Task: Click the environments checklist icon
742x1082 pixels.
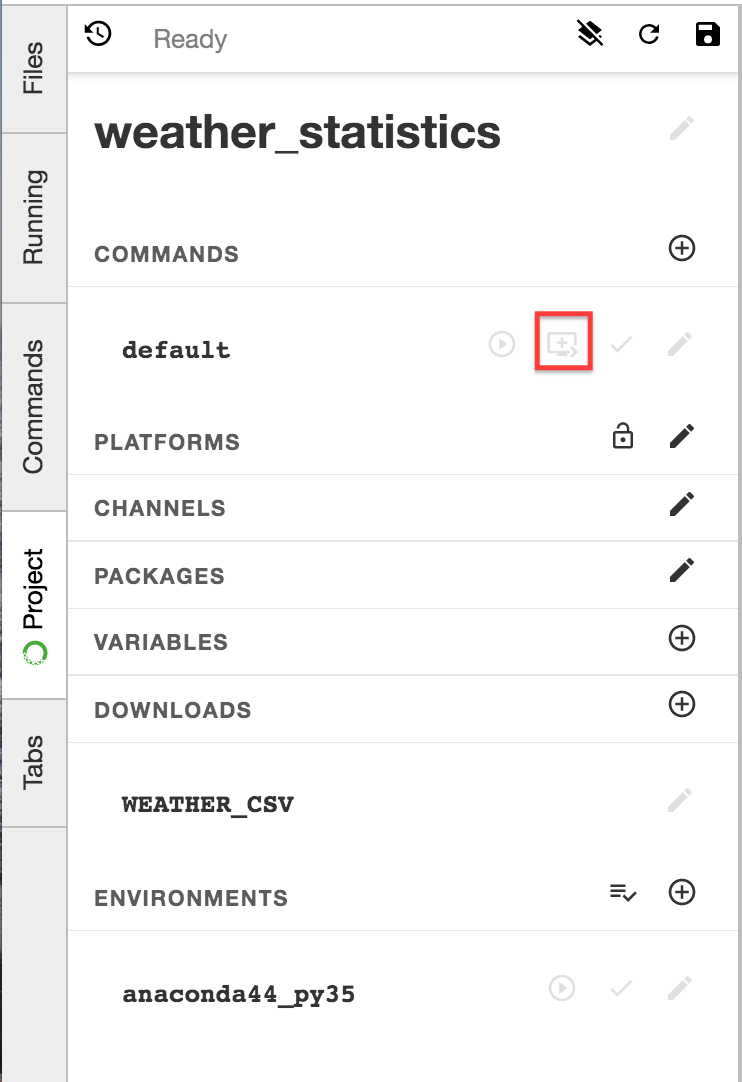Action: pos(623,892)
